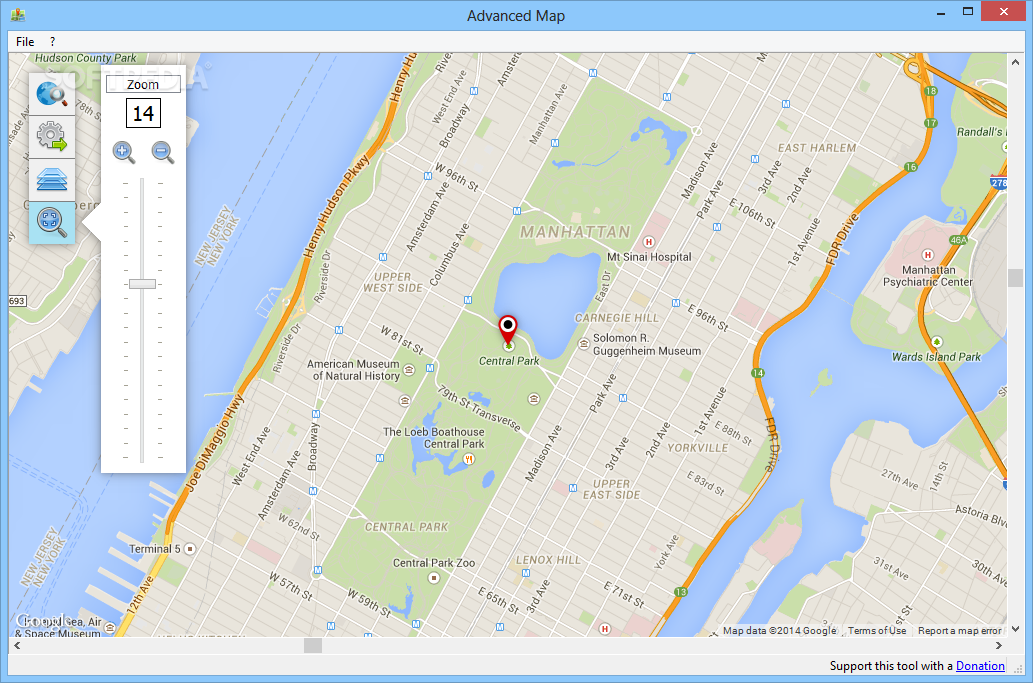The width and height of the screenshot is (1033, 683).
Task: Click vertical scrollbar up arrow
Action: 1015,62
